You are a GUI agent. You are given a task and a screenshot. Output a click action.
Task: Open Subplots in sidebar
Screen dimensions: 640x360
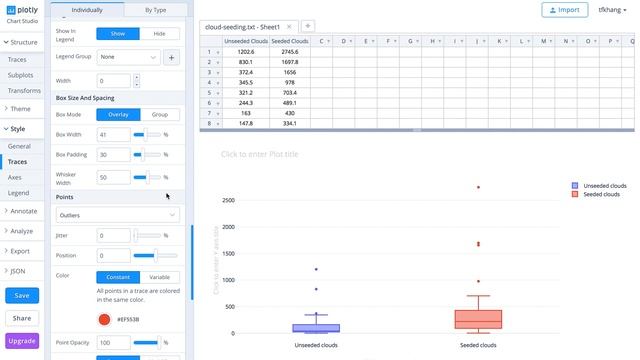point(20,75)
